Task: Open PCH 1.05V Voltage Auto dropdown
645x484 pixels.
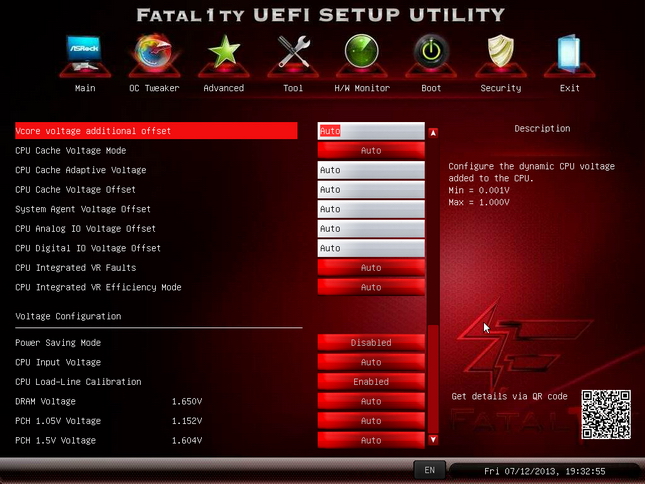Action: [x=371, y=421]
